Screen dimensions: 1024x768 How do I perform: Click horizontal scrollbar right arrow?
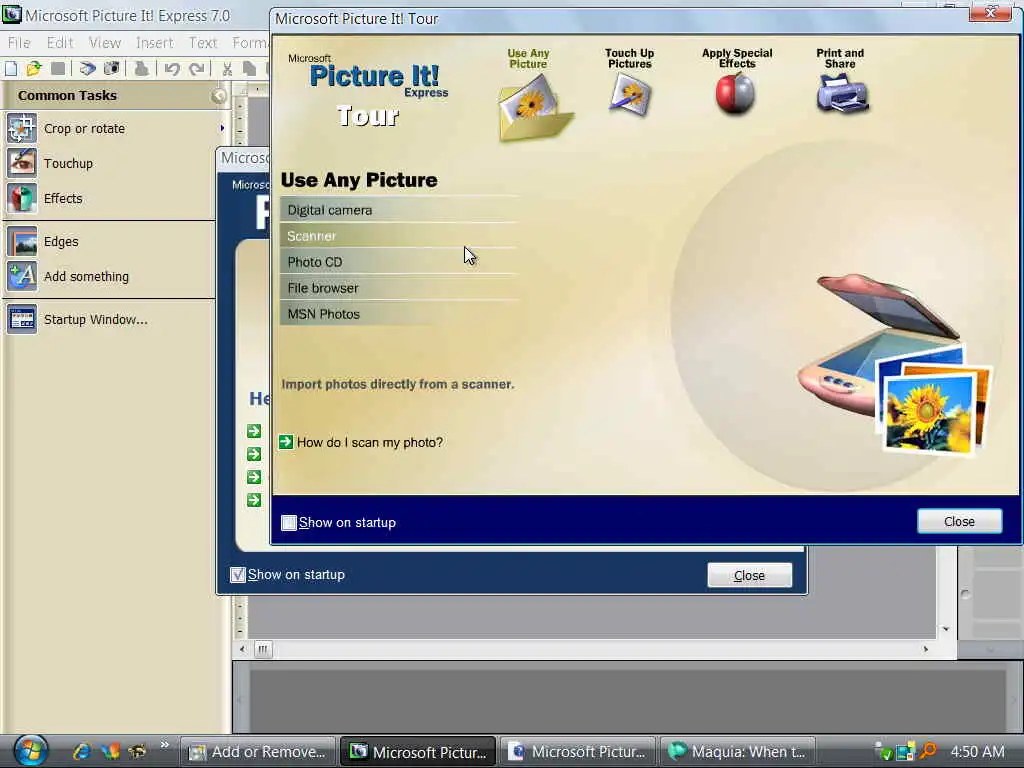click(x=925, y=649)
